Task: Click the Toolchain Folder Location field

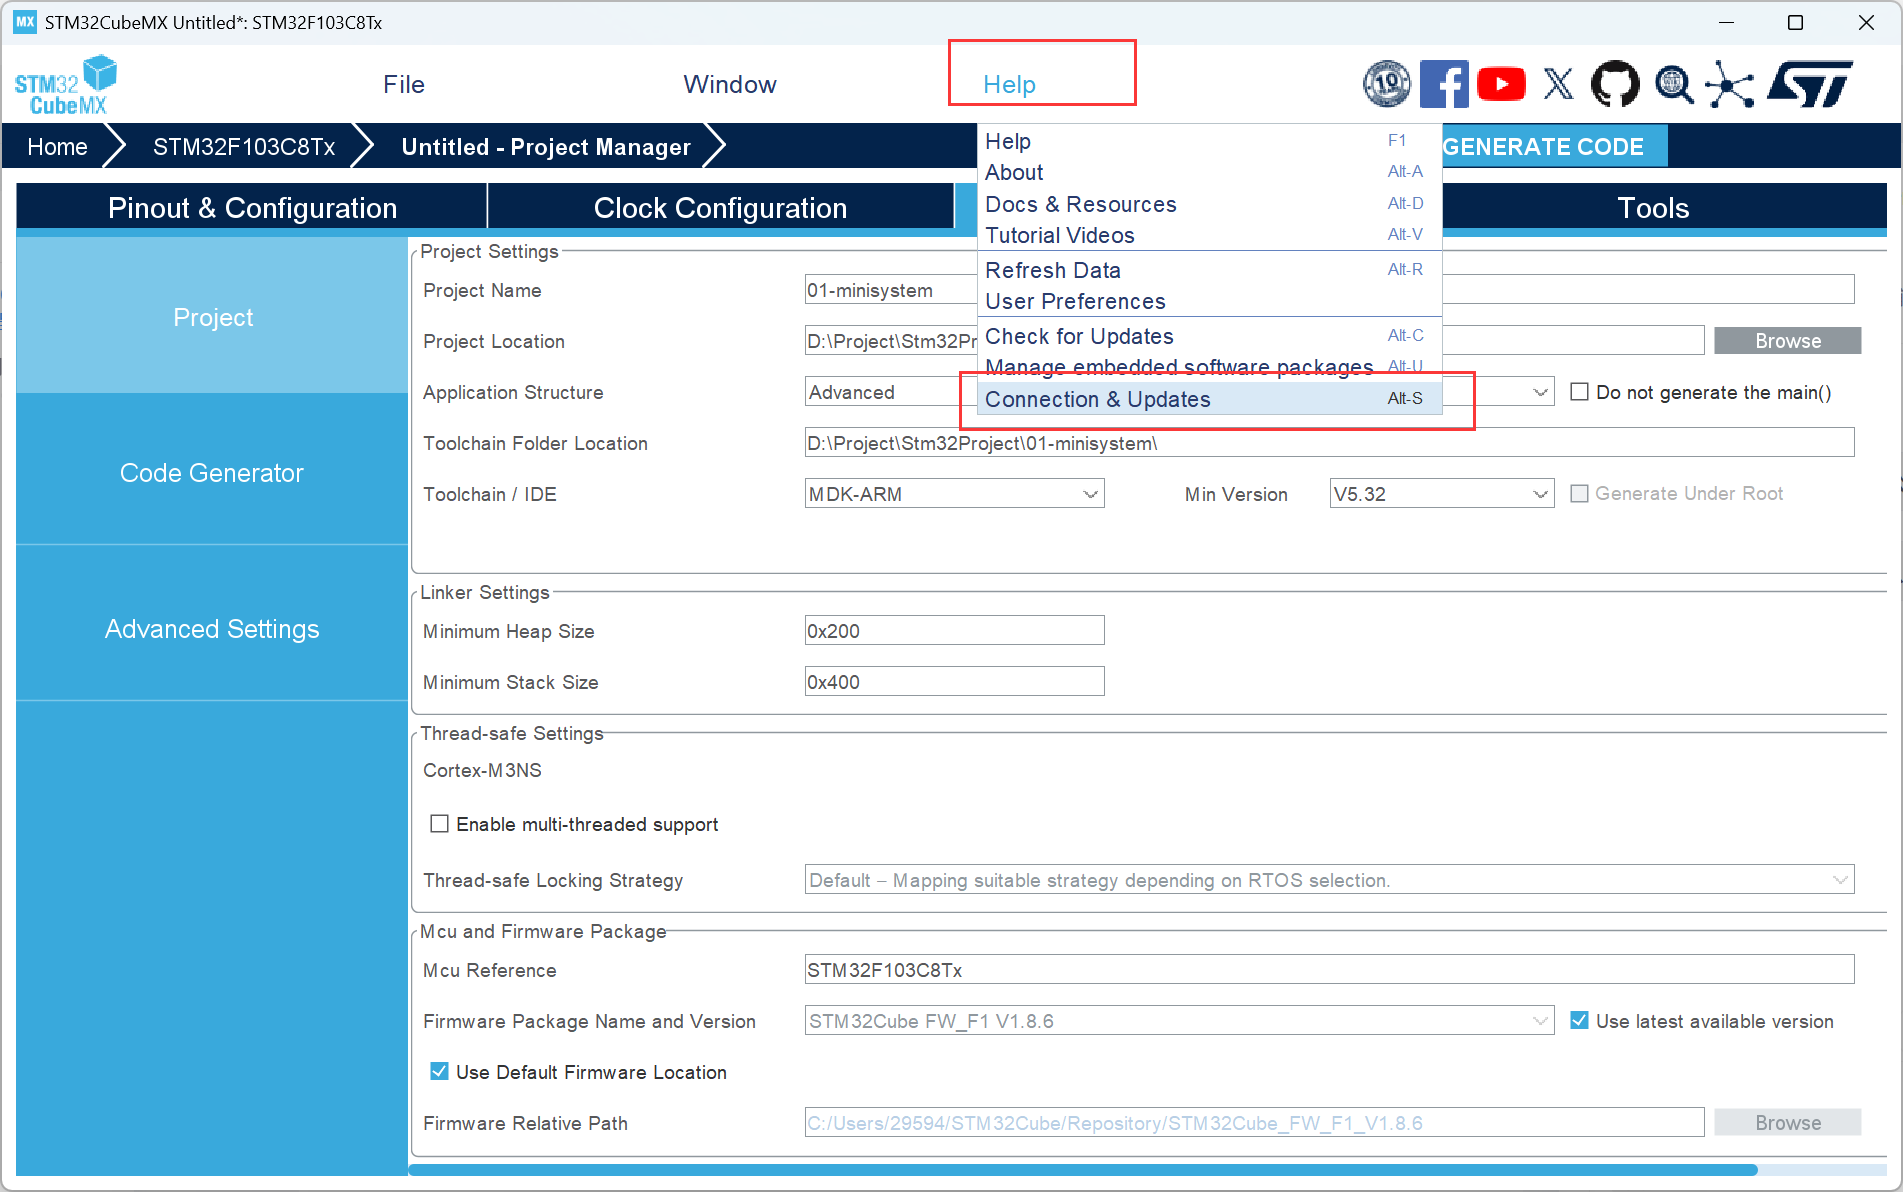Action: click(x=1330, y=443)
